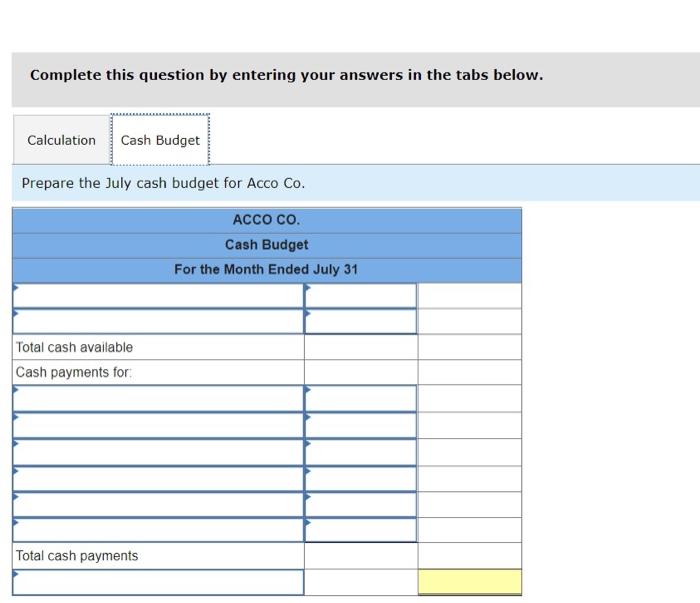Click the Cash Budget table title row
Screen dimensions: 700x603
267,245
